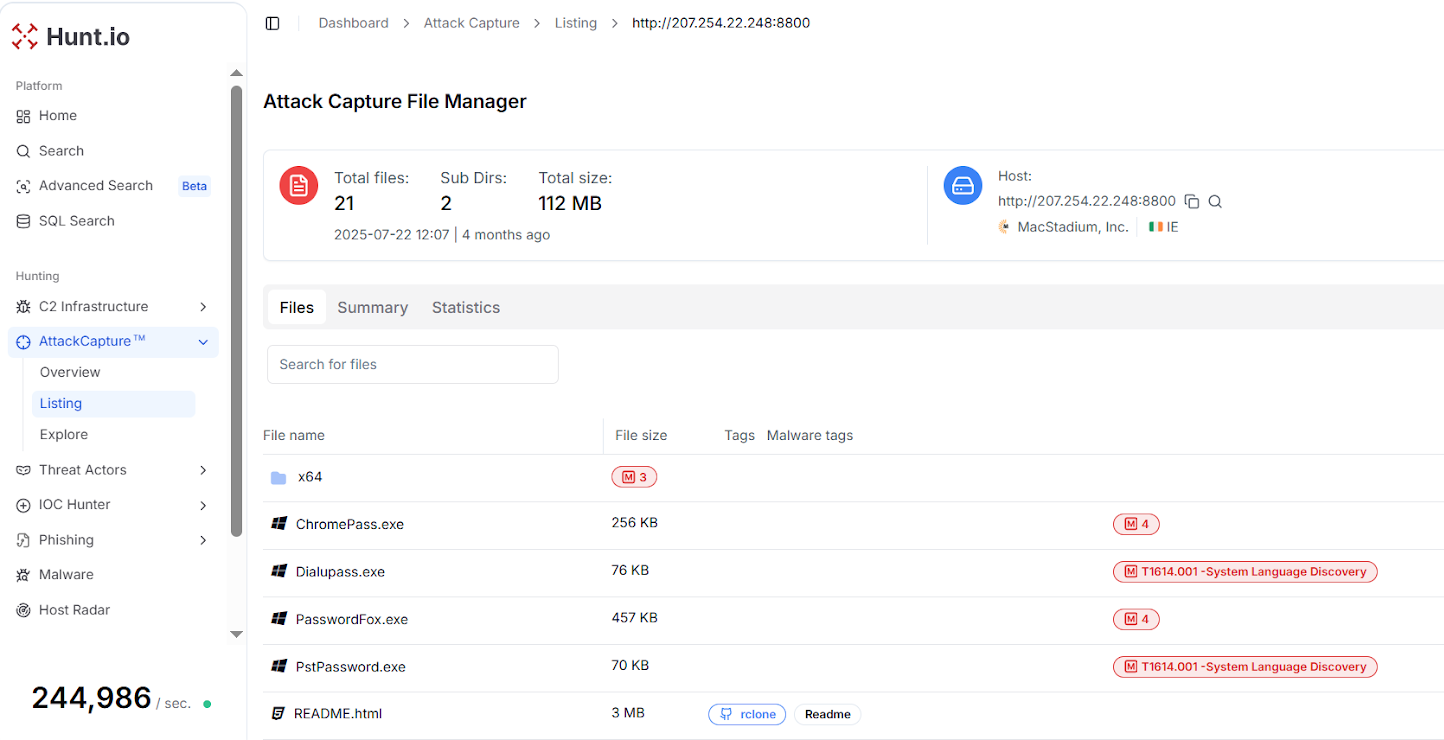This screenshot has width=1444, height=740.
Task: Click the red total files document icon
Action: pos(298,186)
